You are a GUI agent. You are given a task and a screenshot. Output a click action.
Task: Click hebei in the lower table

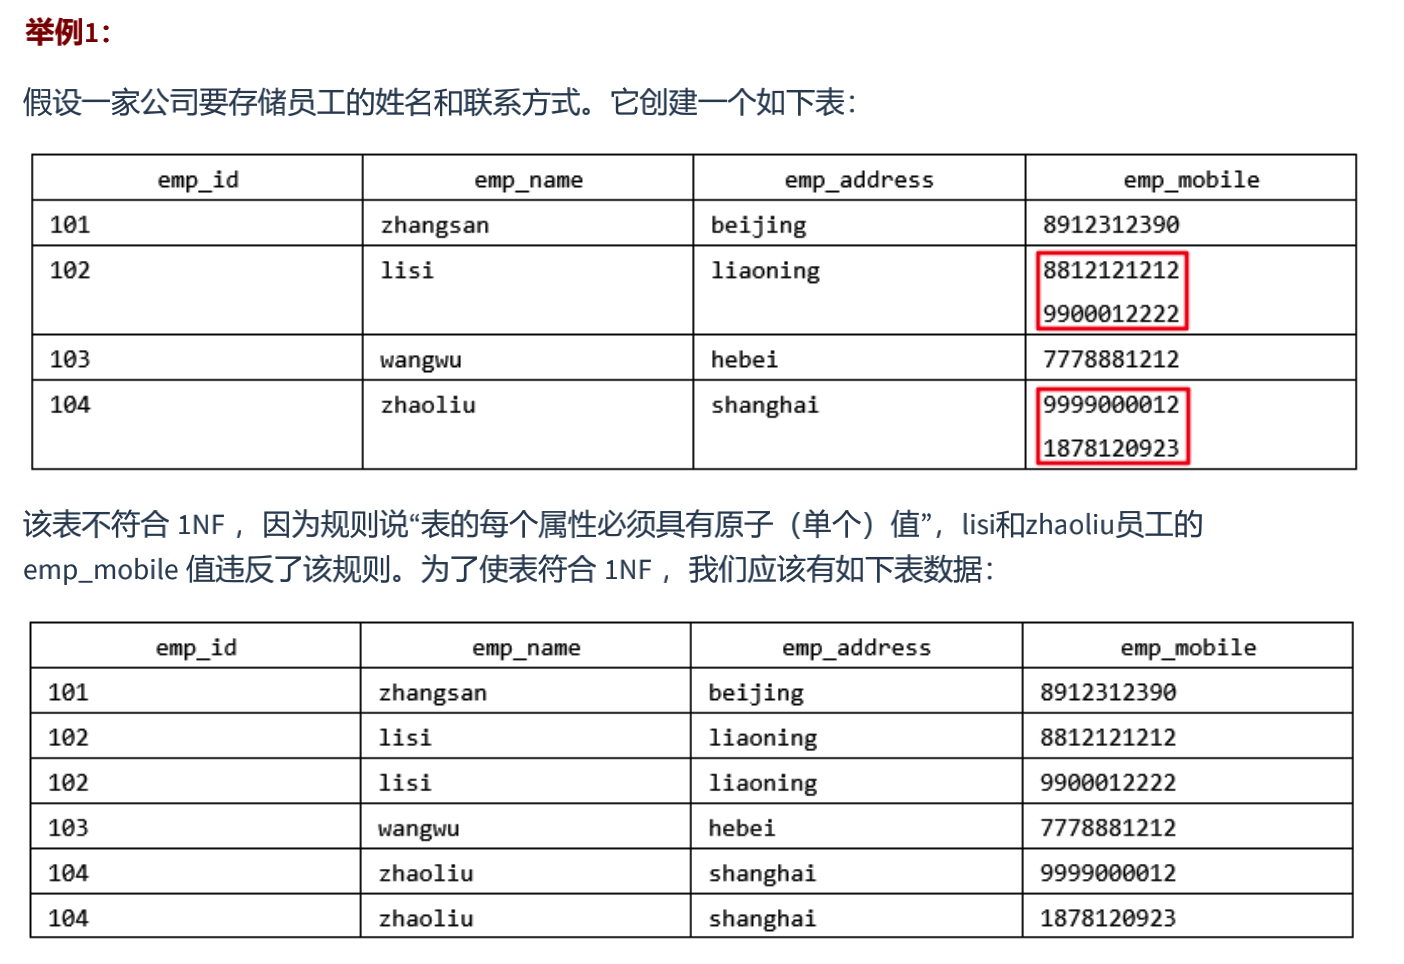pyautogui.click(x=742, y=828)
